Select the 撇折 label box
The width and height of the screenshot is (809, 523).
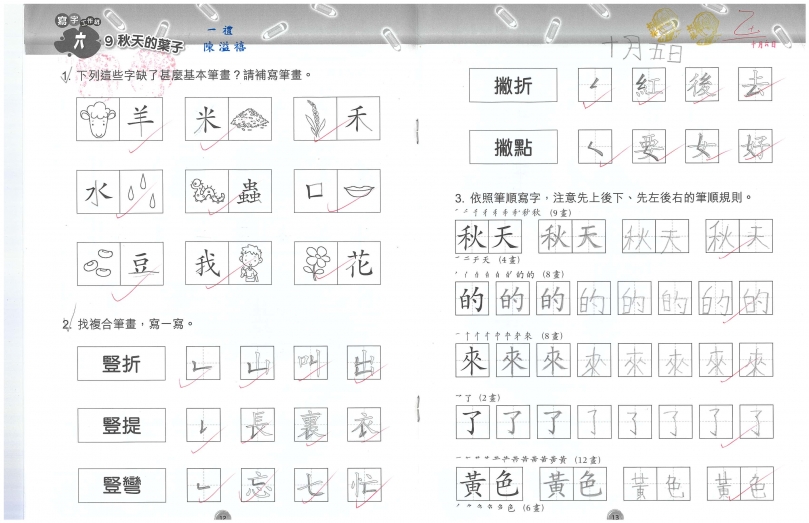click(513, 87)
